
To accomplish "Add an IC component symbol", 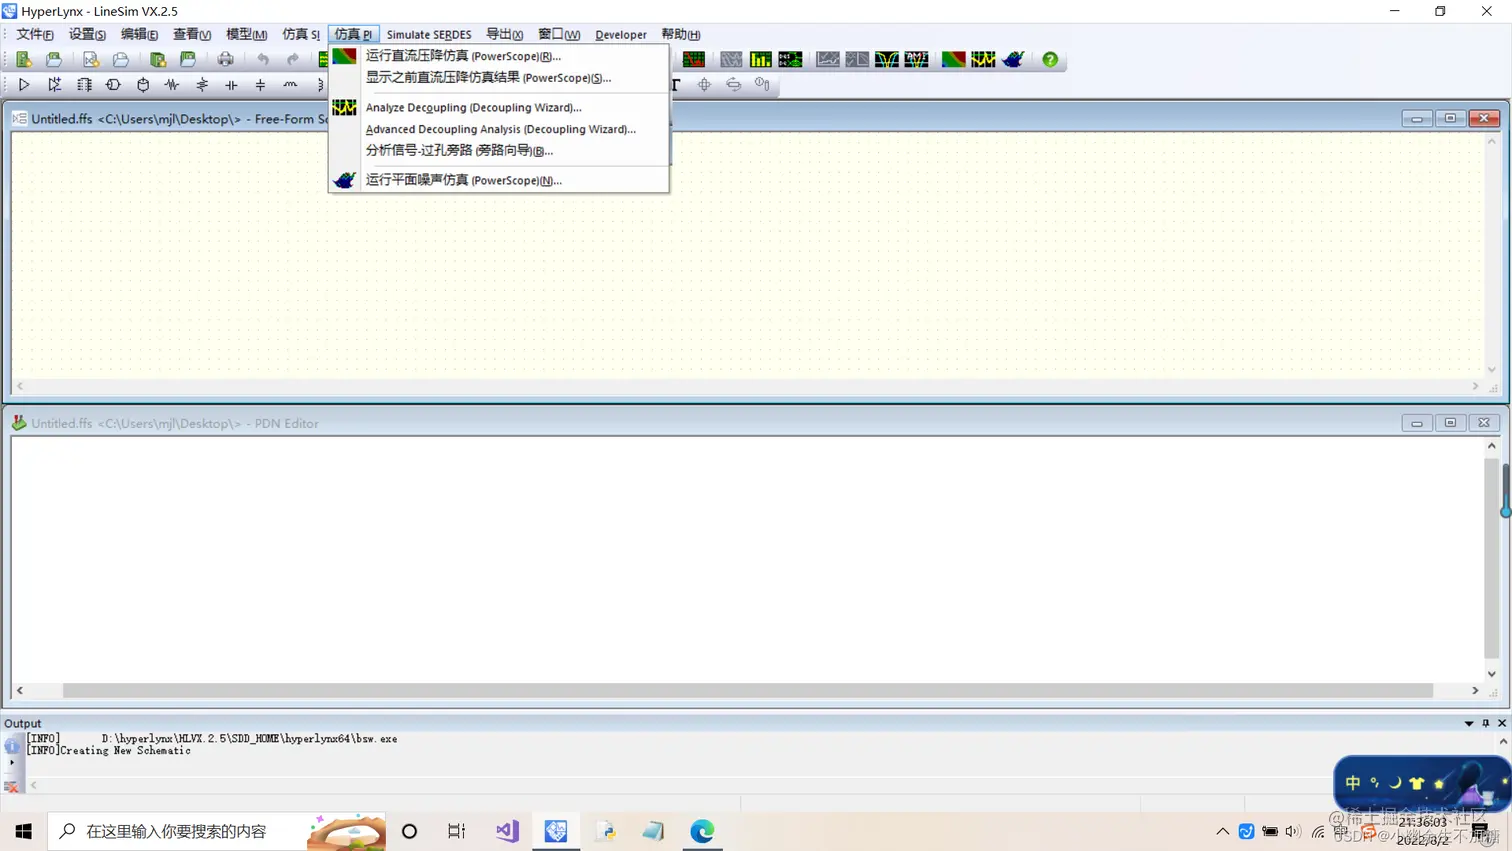I will click(84, 85).
